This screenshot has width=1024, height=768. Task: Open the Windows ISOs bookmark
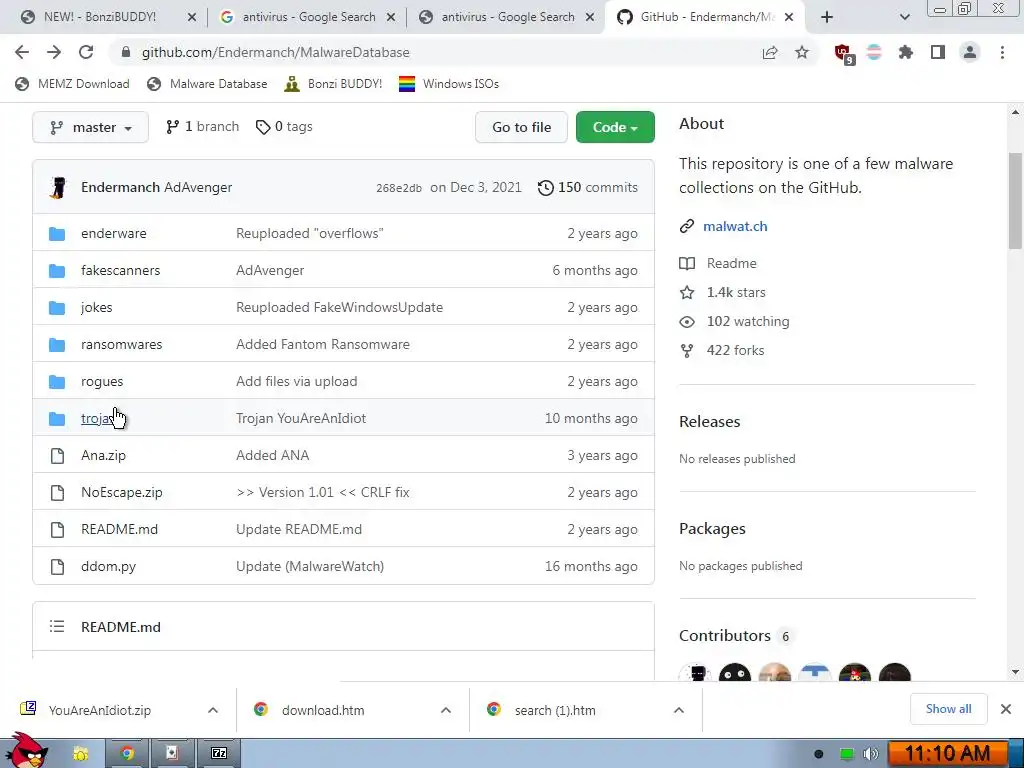449,84
